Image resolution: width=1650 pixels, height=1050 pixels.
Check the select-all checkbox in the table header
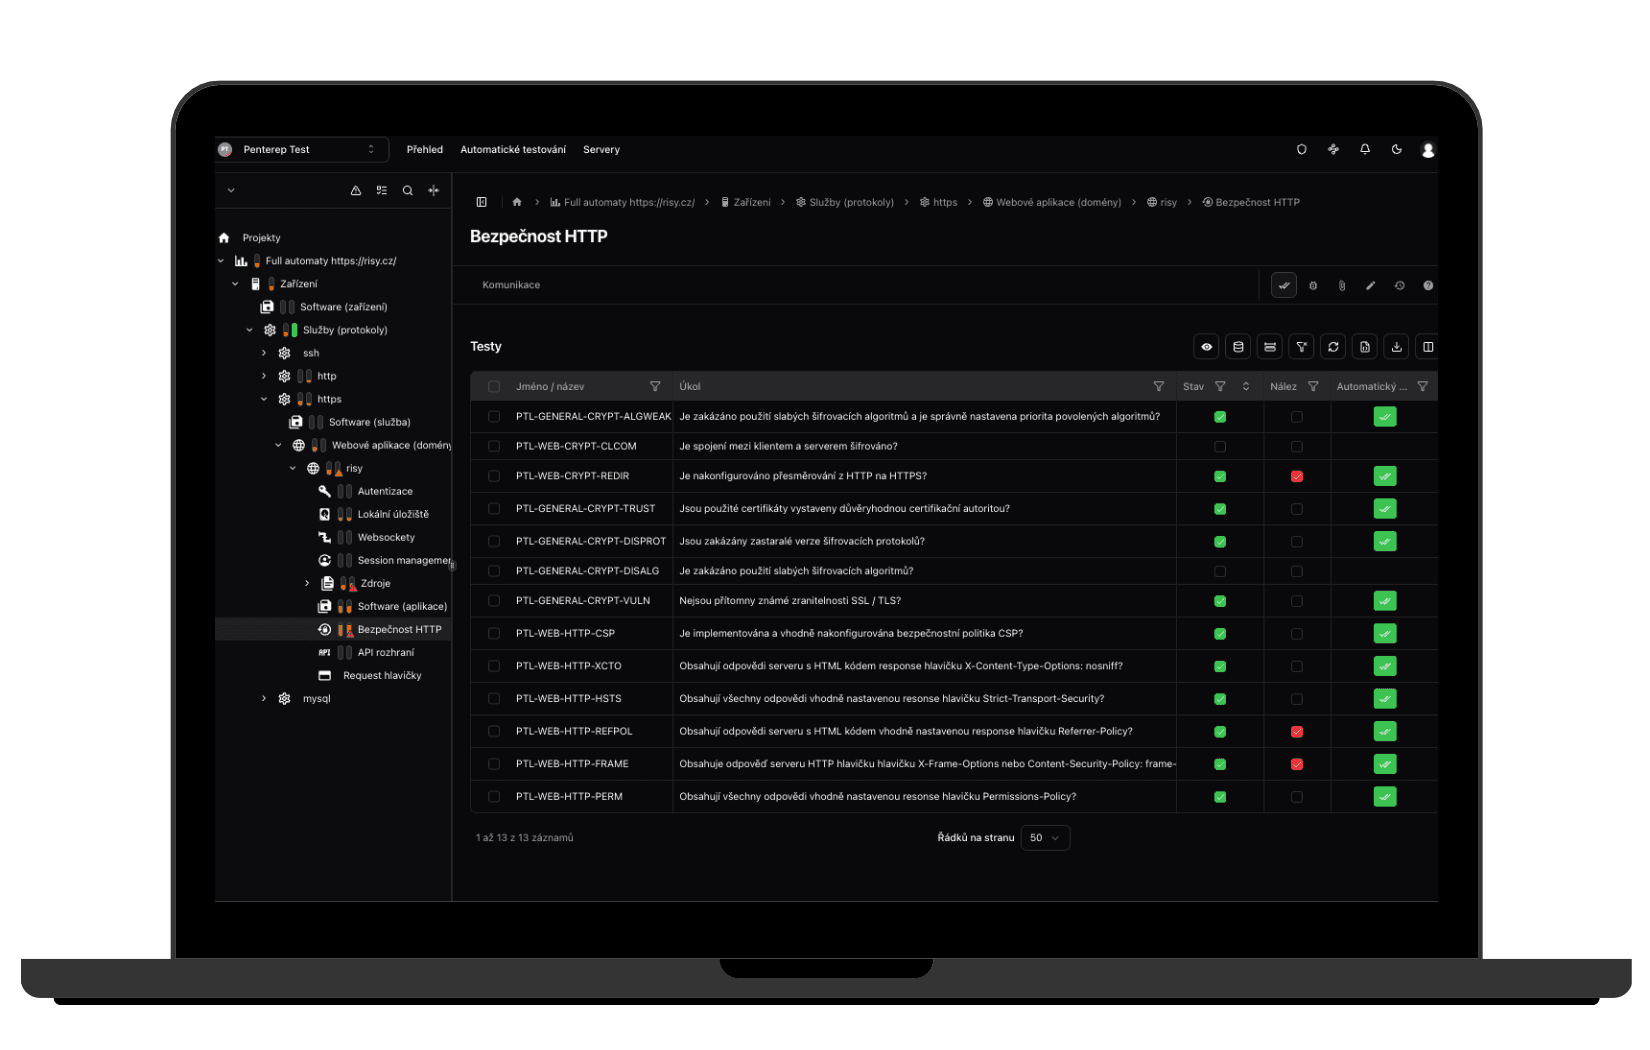(x=494, y=387)
